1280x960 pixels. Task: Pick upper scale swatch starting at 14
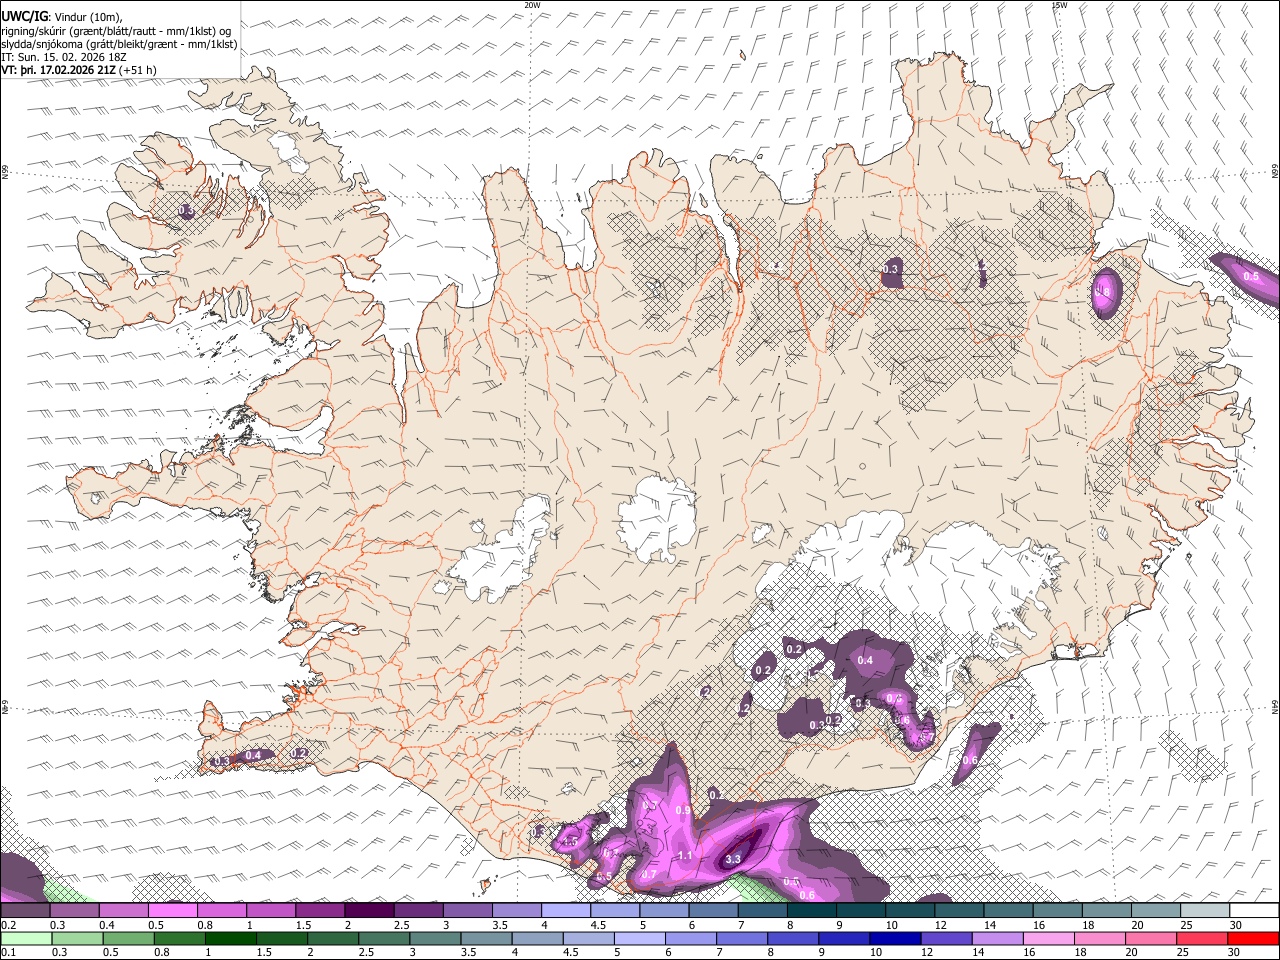(x=1009, y=911)
